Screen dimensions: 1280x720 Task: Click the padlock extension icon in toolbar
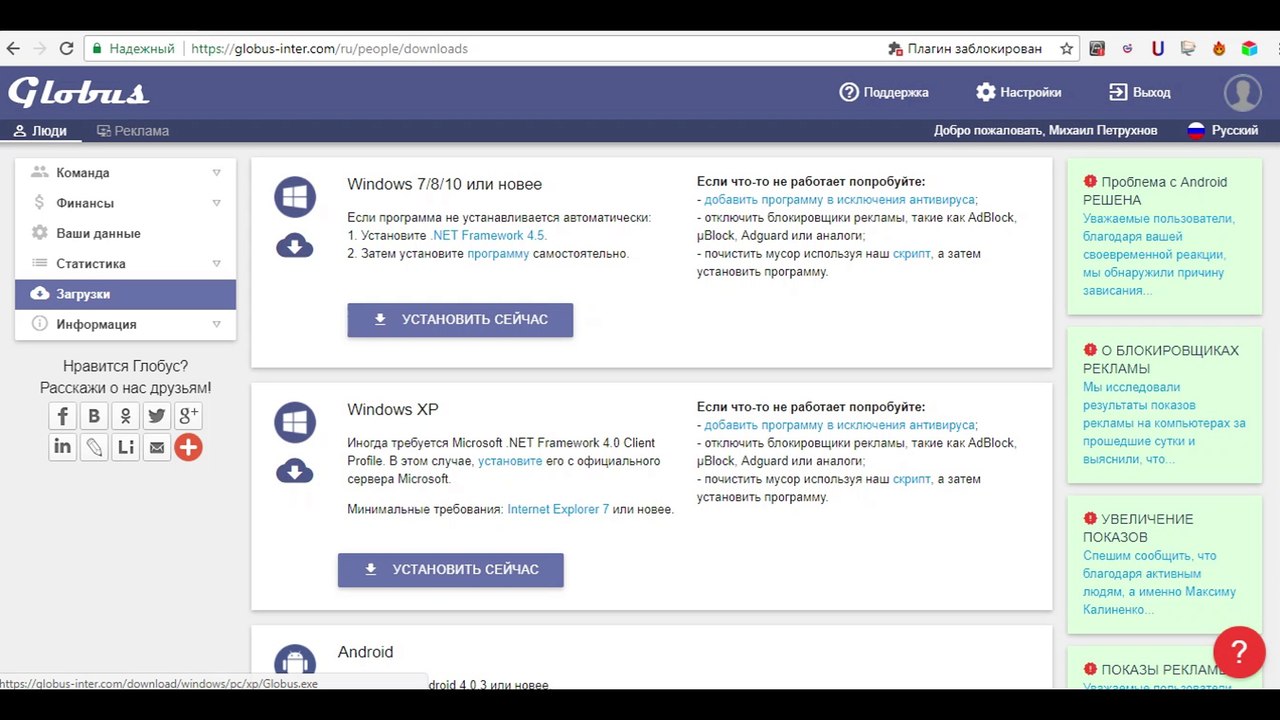pyautogui.click(x=1097, y=48)
